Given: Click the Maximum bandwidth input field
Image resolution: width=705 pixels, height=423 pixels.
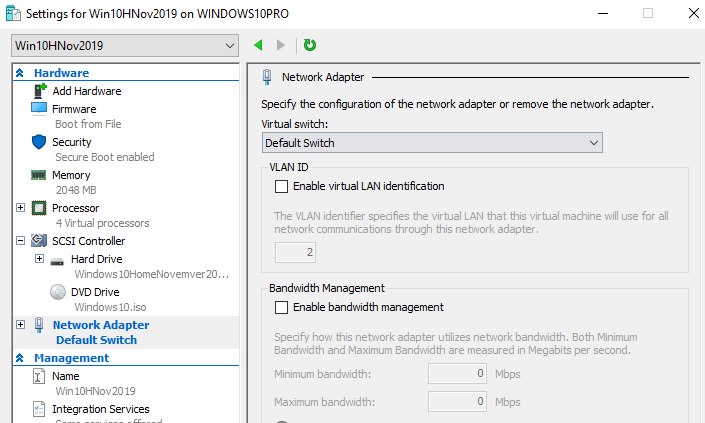Looking at the screenshot, I should point(457,401).
